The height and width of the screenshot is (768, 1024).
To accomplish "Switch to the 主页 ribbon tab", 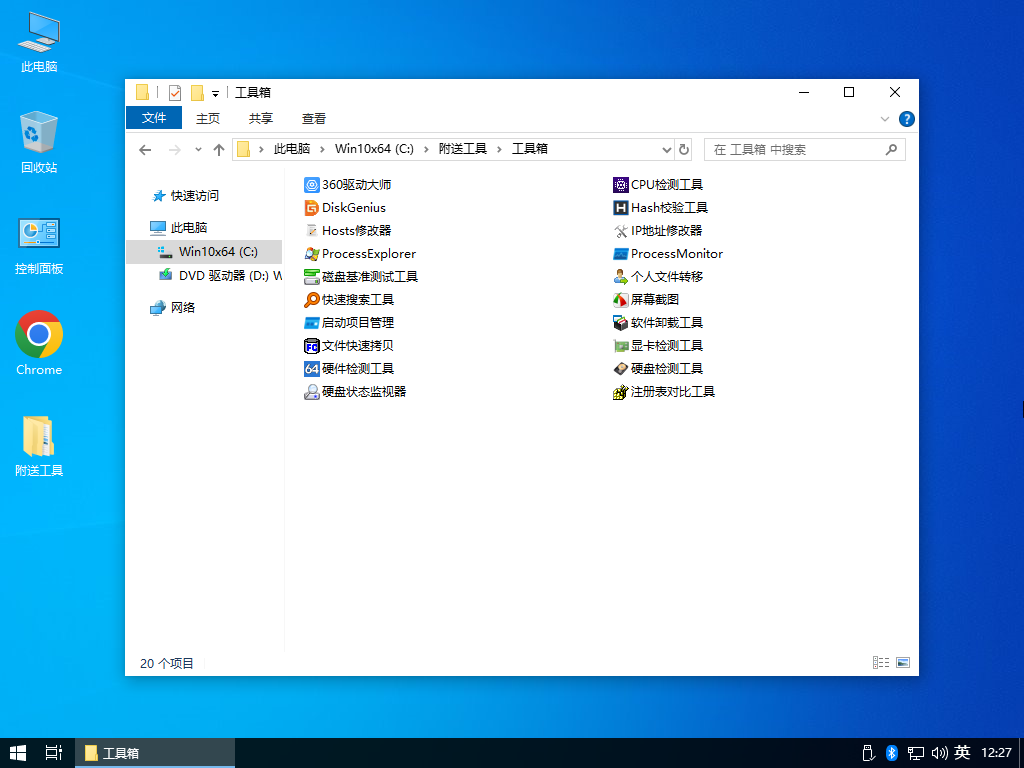I will (208, 119).
